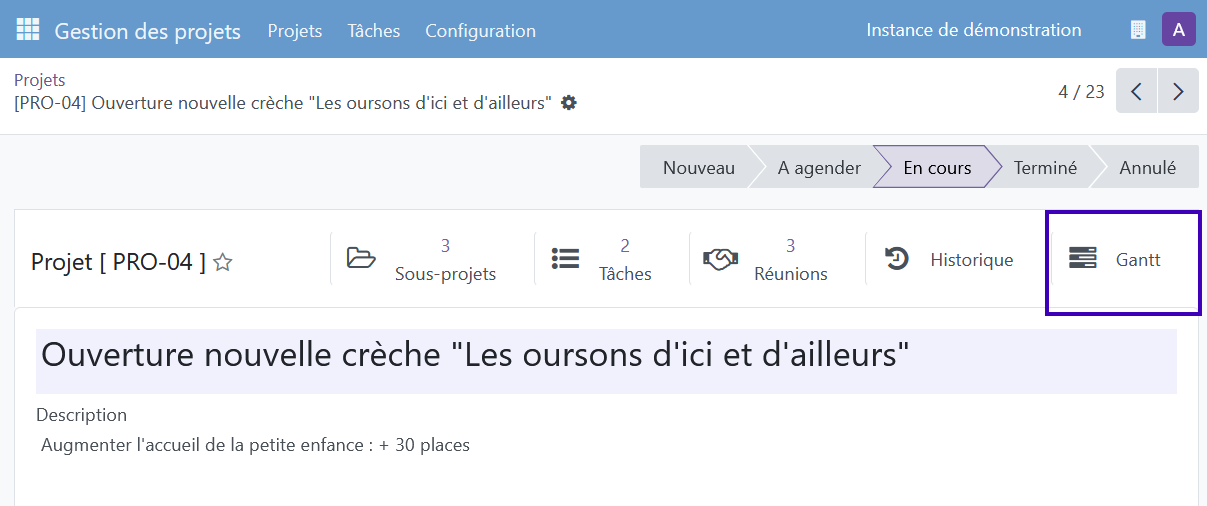Toggle the favorite star for PRO-04
Image resolution: width=1207 pixels, height=506 pixels.
point(223,263)
